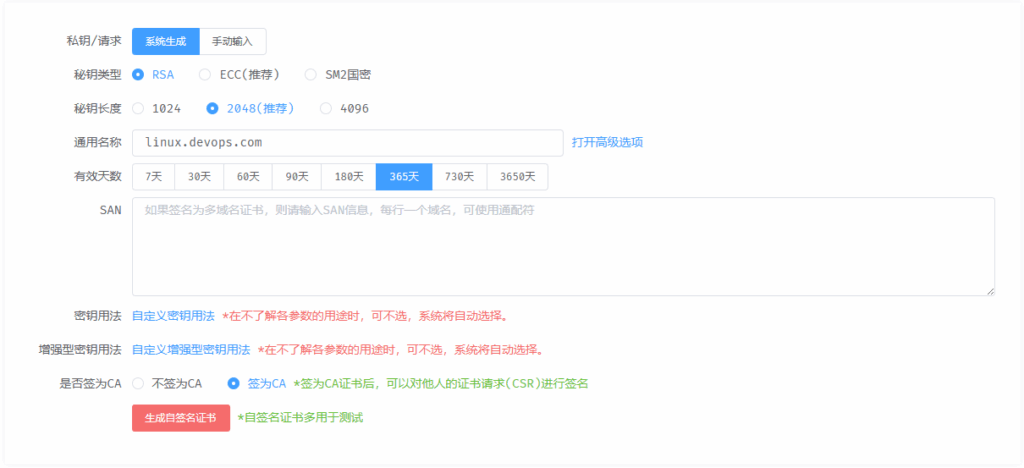Click the SAN text area resize handle
This screenshot has height=468, width=1024.
point(990,291)
